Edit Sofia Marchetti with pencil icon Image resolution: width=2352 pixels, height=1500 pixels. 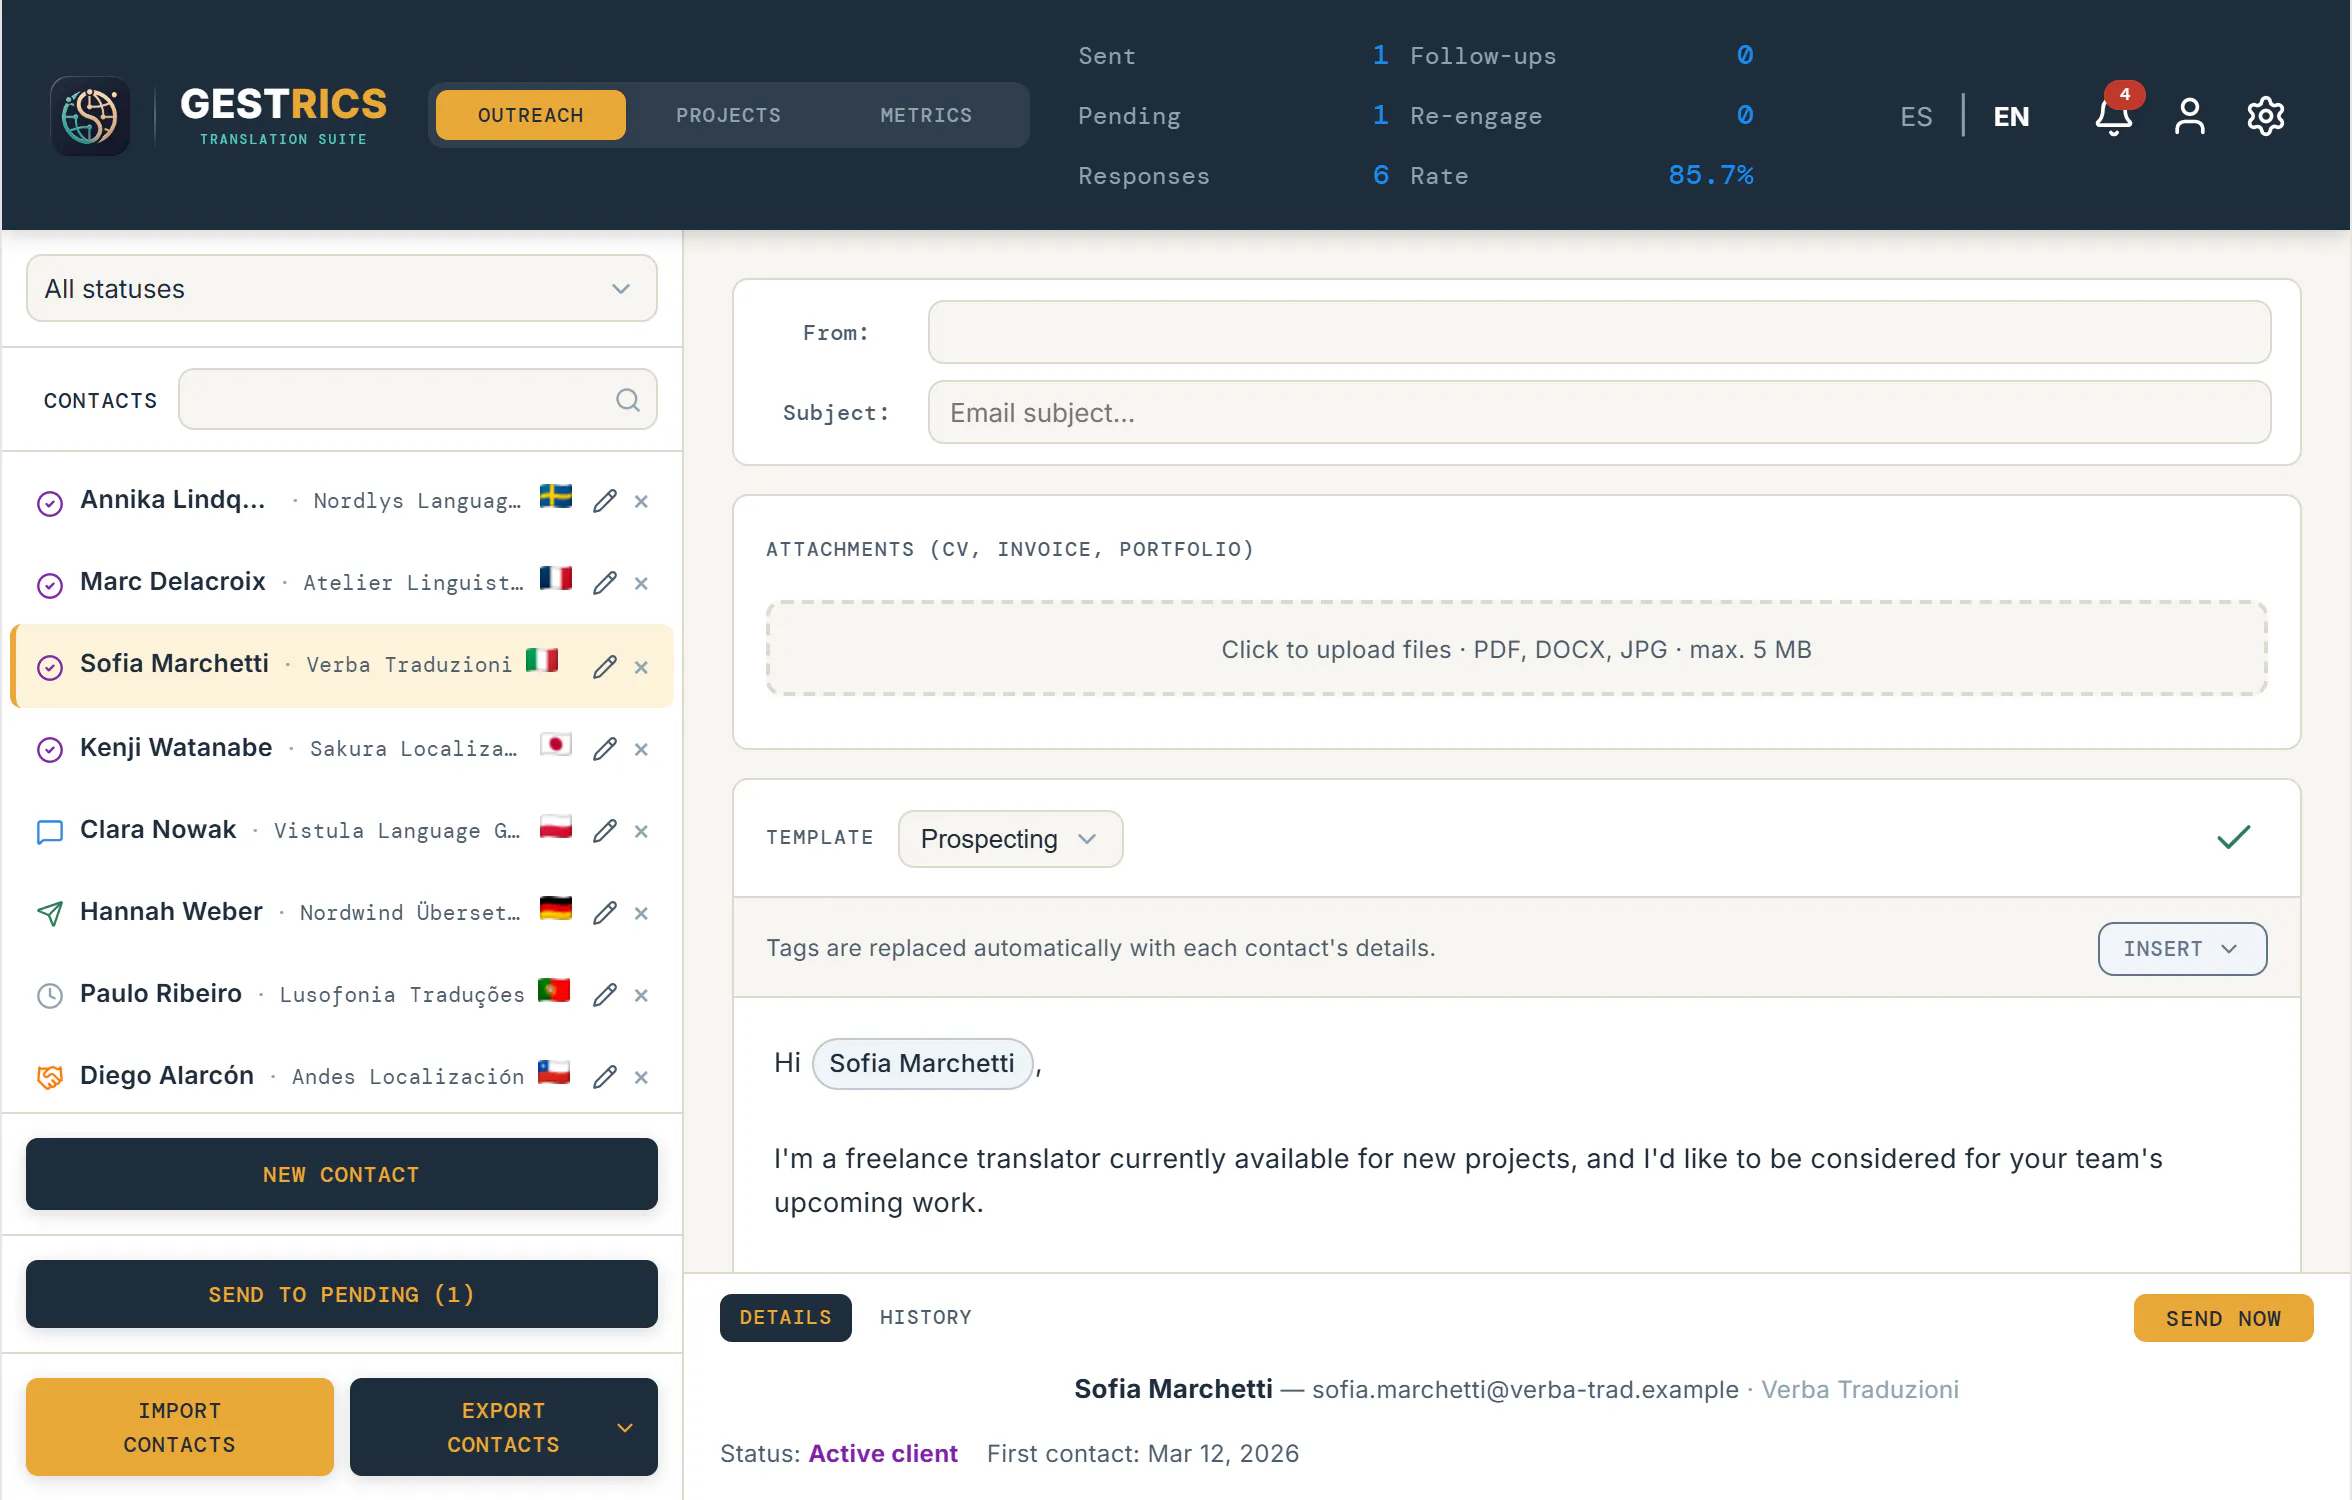point(604,667)
